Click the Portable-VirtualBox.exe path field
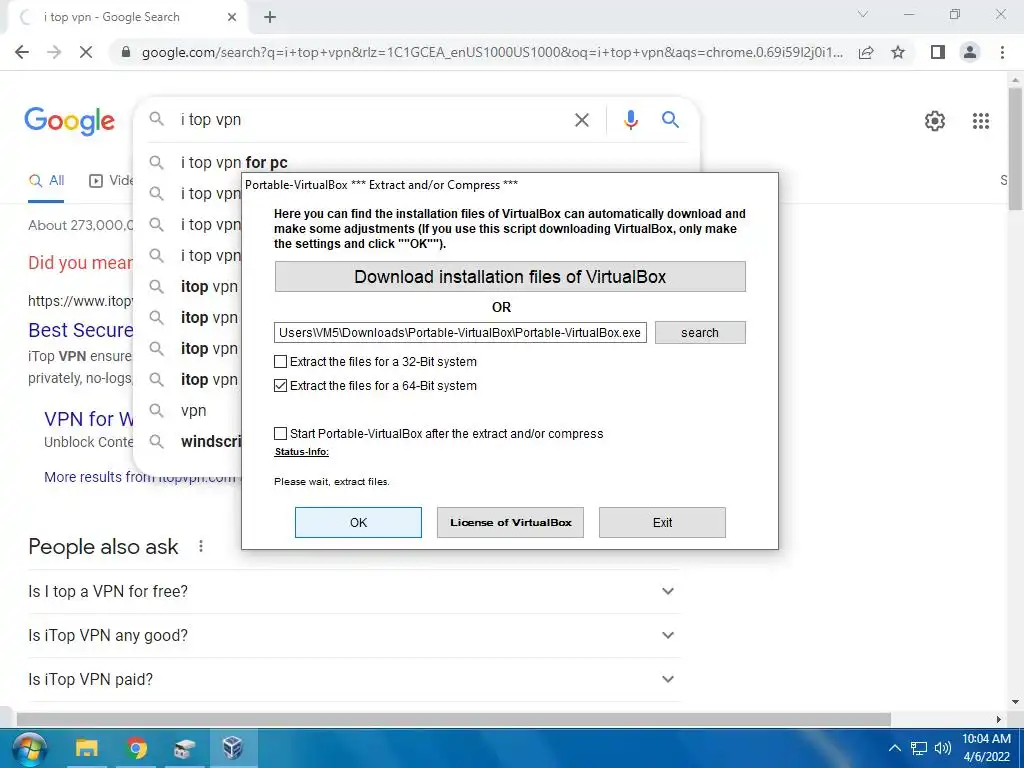The width and height of the screenshot is (1024, 768). tap(460, 332)
